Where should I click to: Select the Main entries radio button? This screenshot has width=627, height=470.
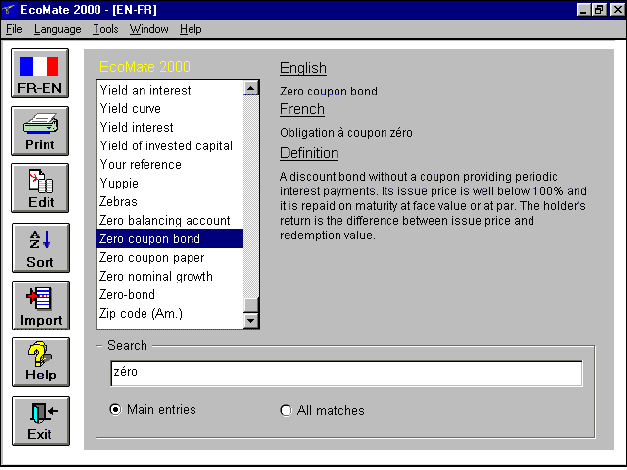coord(116,410)
